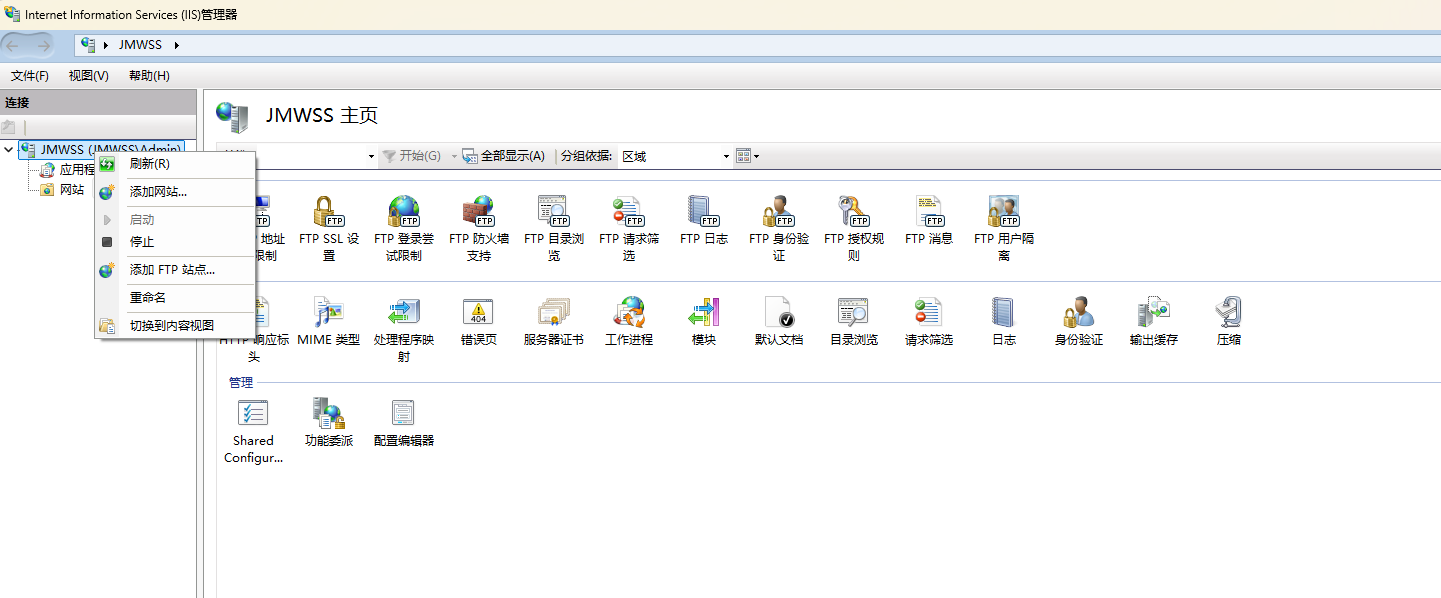Click 添加 FTP 站点... menu entry
This screenshot has height=598, width=1441.
(172, 270)
